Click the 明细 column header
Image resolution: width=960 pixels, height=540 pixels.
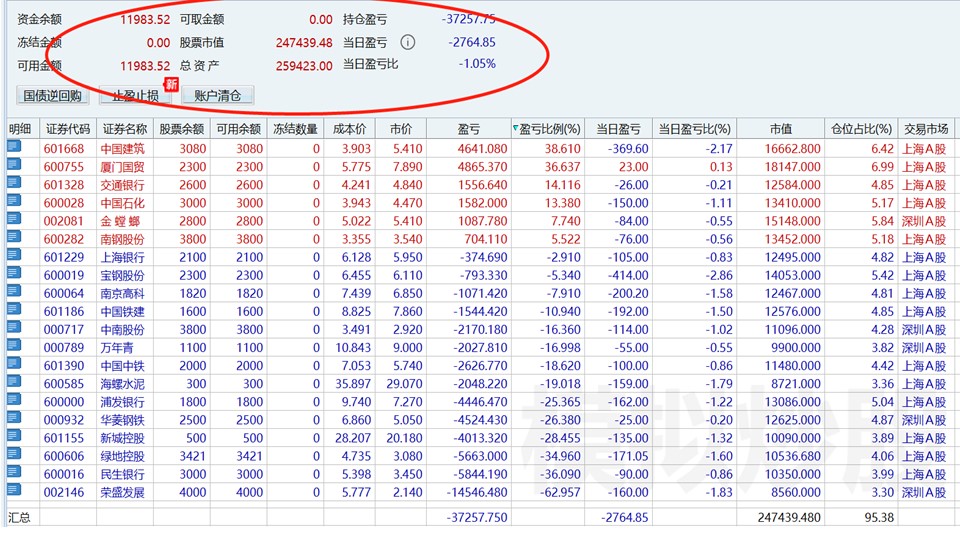point(20,129)
